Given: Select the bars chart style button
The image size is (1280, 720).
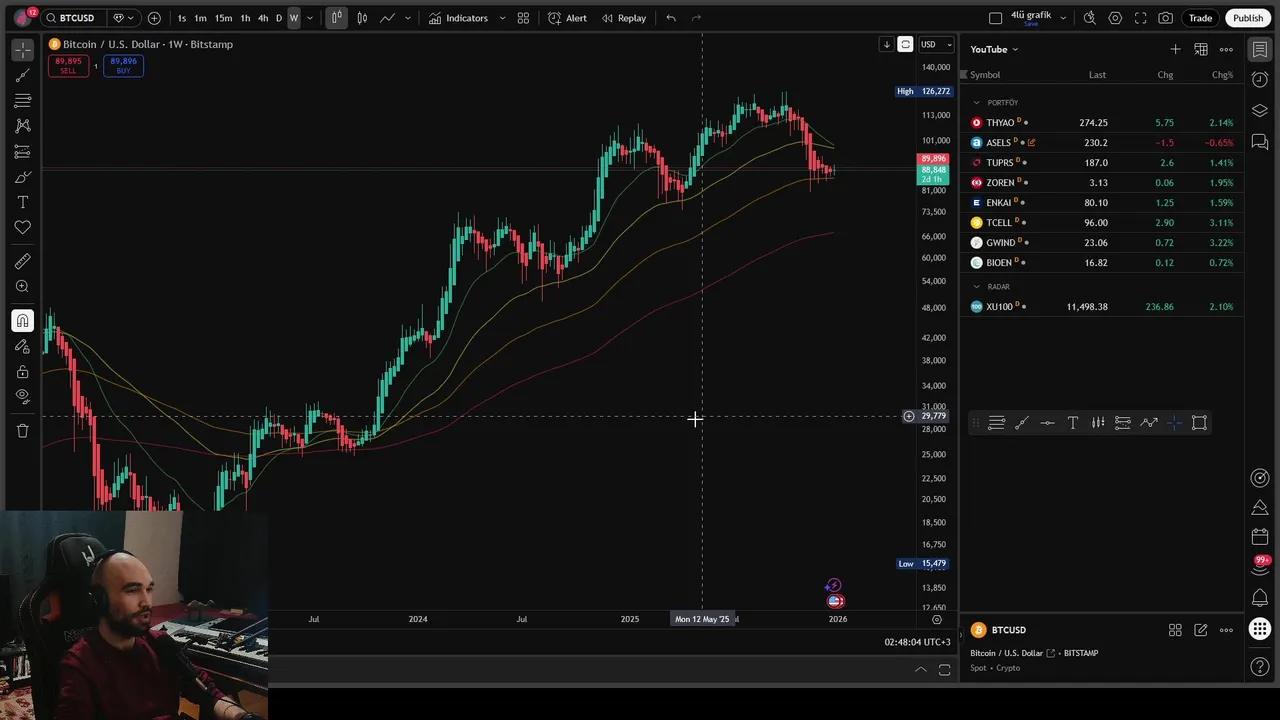Looking at the screenshot, I should (x=336, y=18).
